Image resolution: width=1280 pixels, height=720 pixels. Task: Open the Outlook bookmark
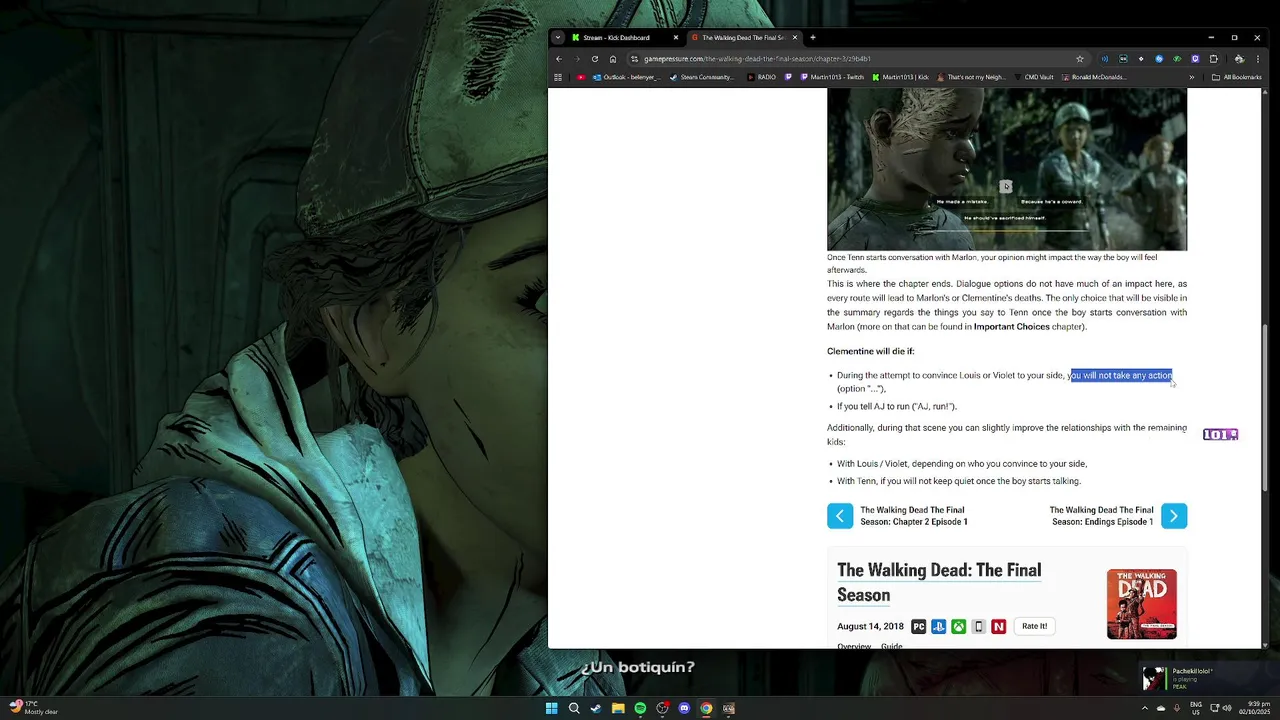click(x=625, y=77)
